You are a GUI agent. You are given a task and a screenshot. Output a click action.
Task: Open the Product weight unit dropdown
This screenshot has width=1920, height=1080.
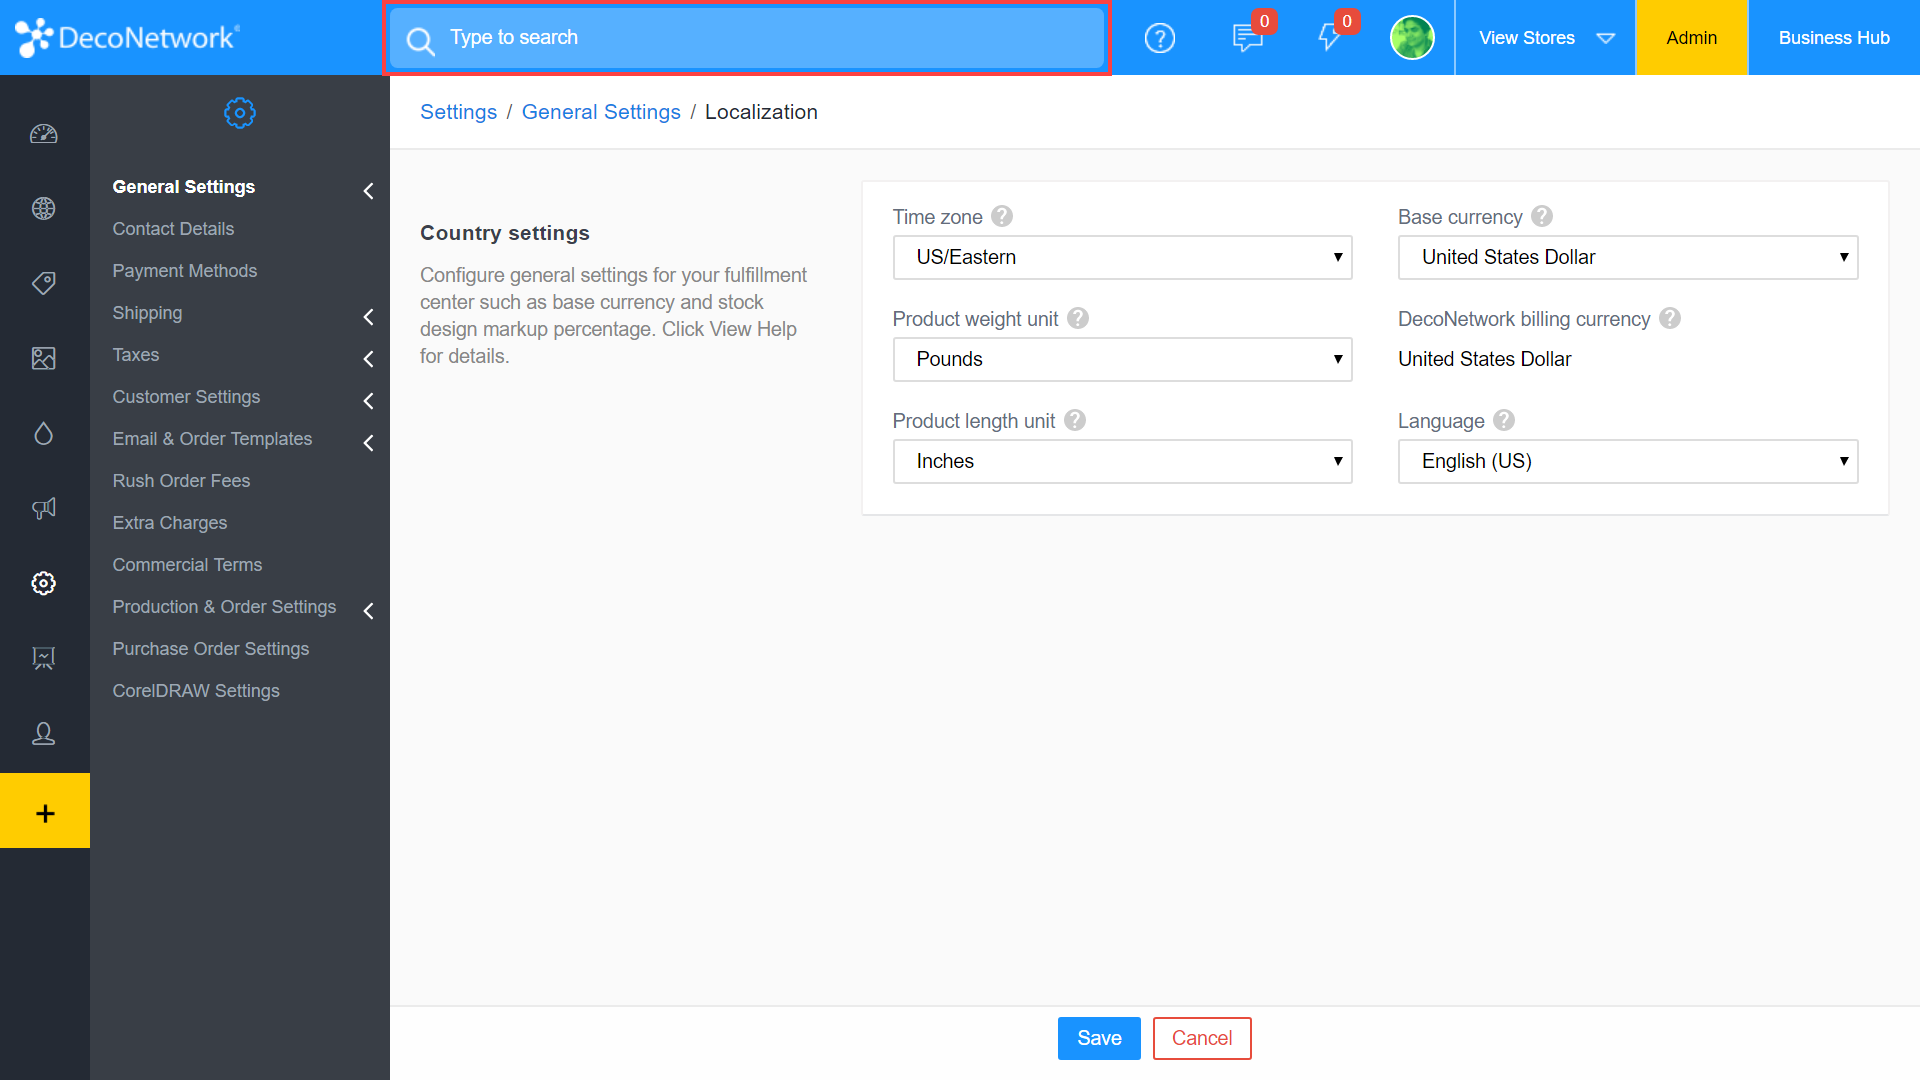pos(1122,360)
